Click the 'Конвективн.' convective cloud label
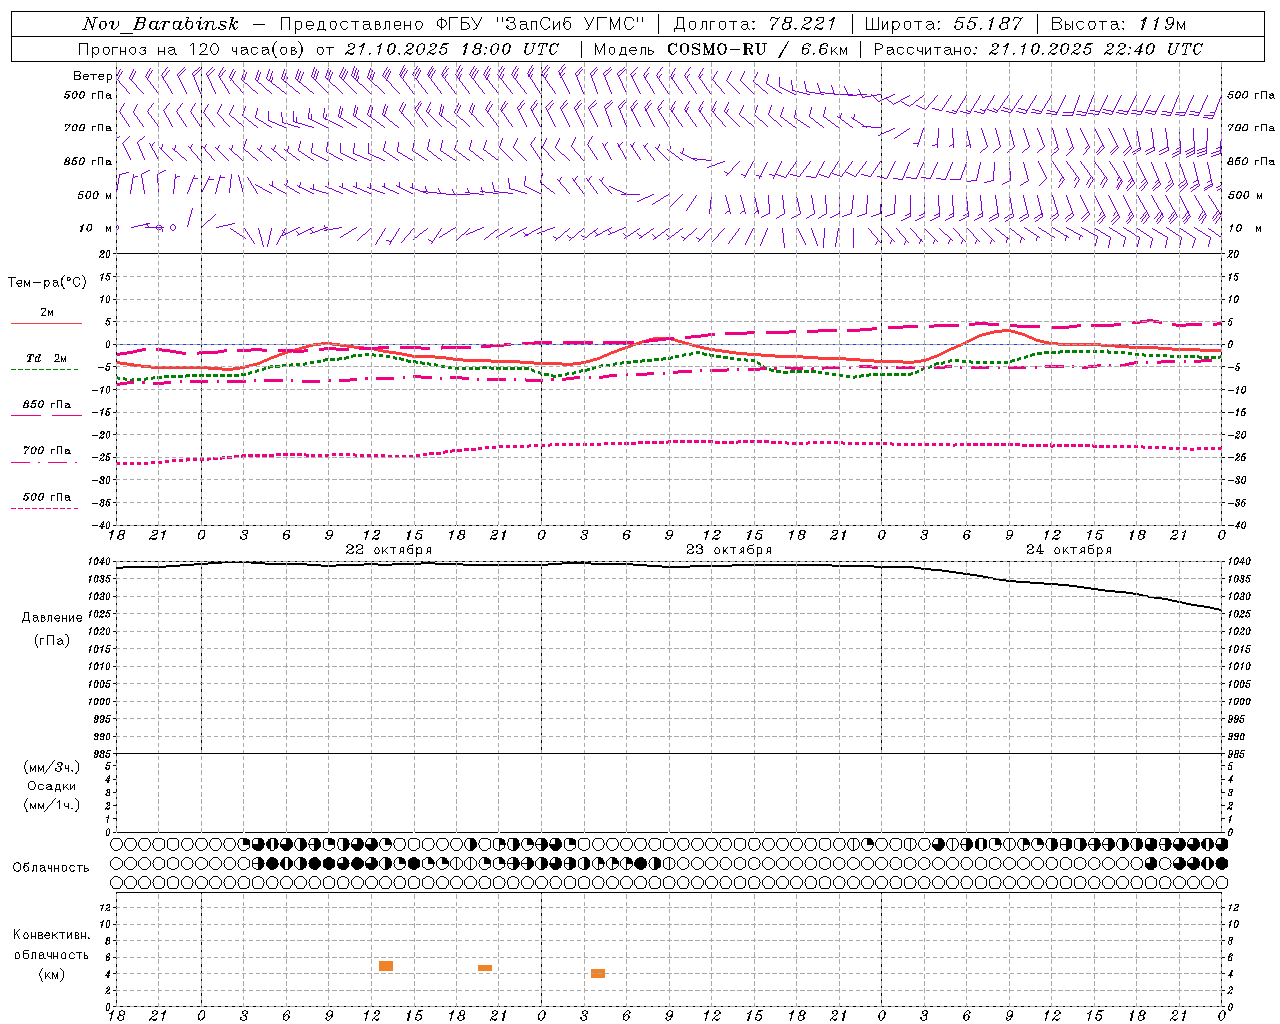The width and height of the screenshot is (1280, 1024). [52, 935]
